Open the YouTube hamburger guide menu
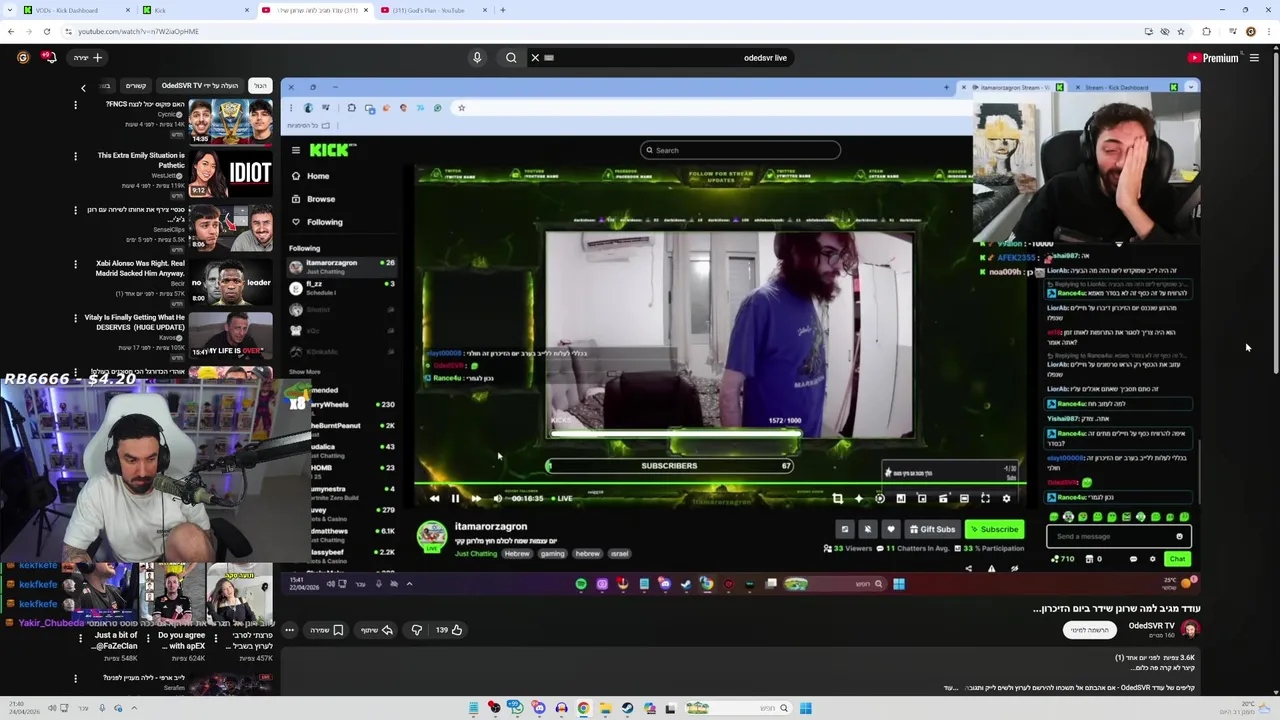The image size is (1280, 720). click(1254, 58)
